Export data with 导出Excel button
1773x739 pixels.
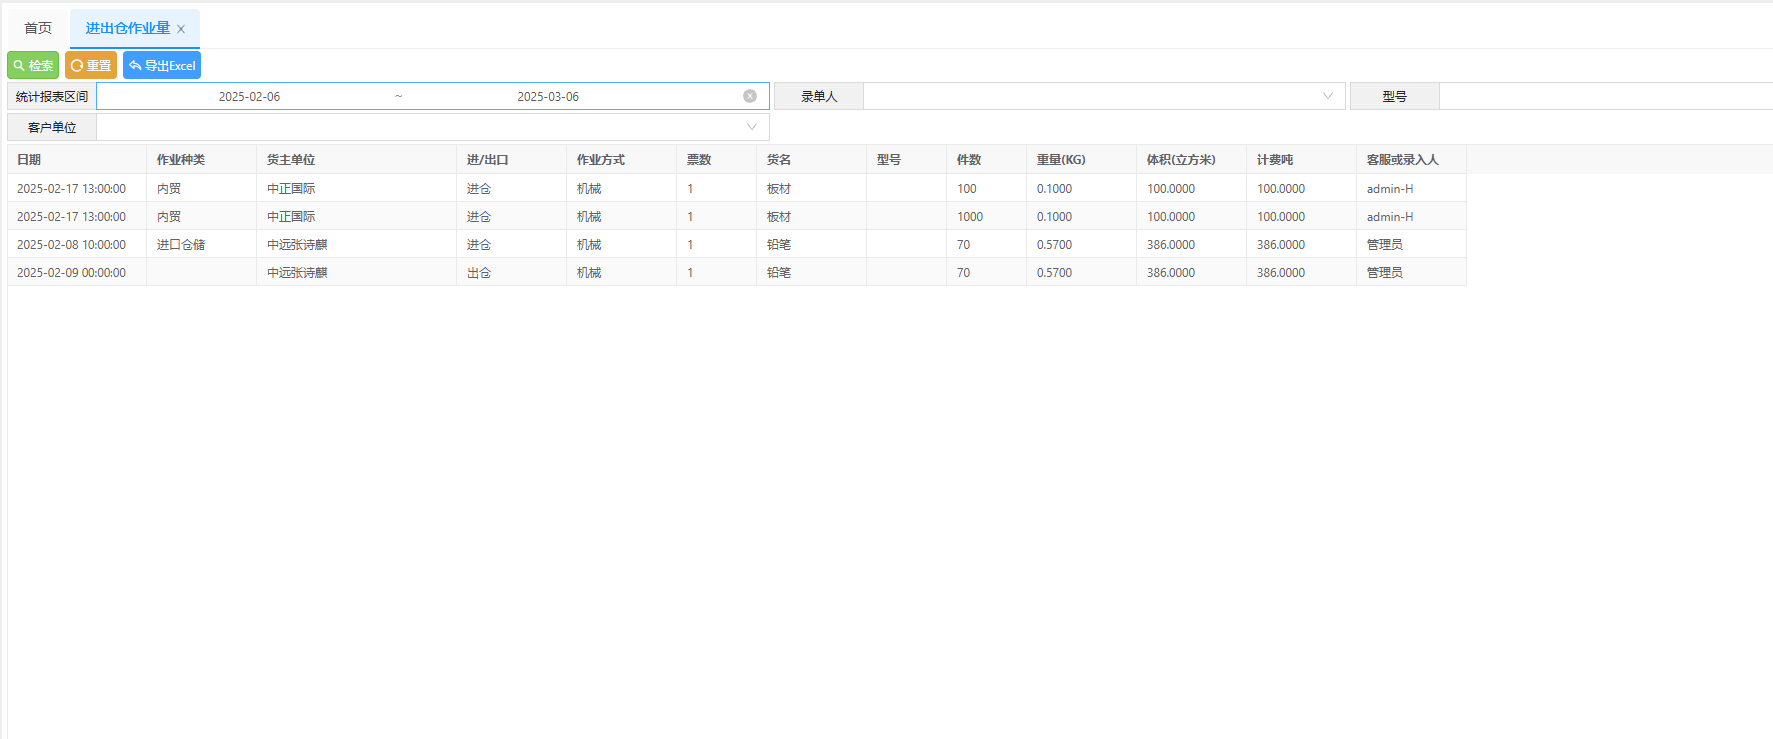click(x=162, y=66)
